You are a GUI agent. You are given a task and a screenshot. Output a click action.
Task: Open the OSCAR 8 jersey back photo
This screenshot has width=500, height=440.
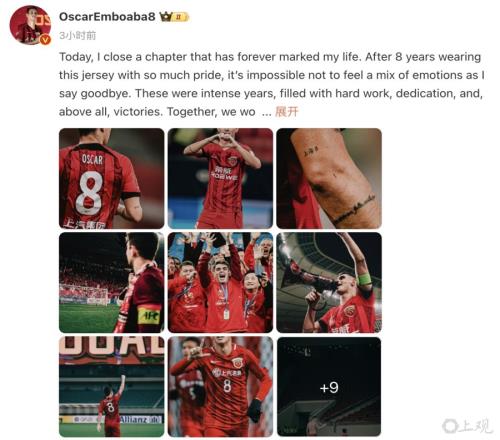point(112,178)
